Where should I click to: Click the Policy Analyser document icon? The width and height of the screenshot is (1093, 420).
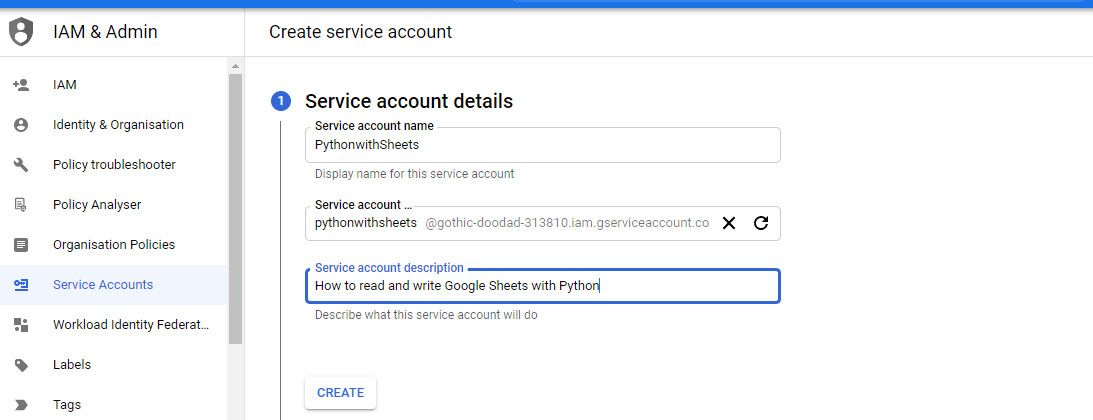[20, 205]
